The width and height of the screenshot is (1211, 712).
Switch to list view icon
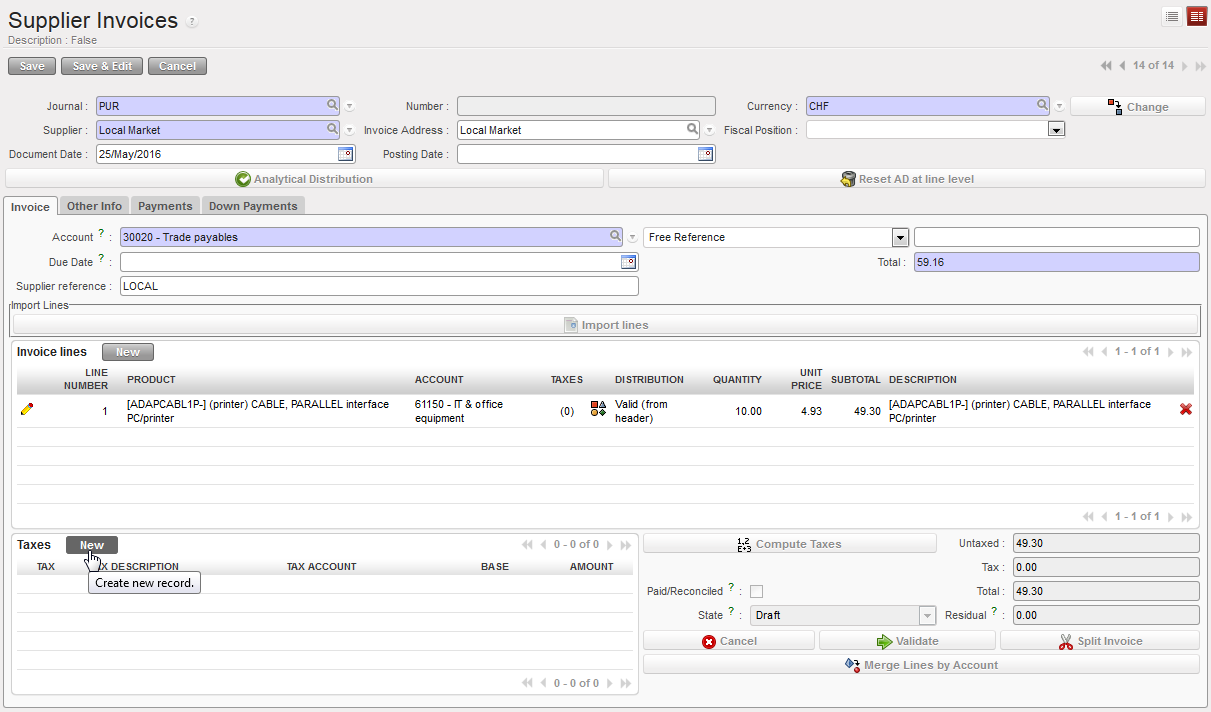(x=1172, y=16)
